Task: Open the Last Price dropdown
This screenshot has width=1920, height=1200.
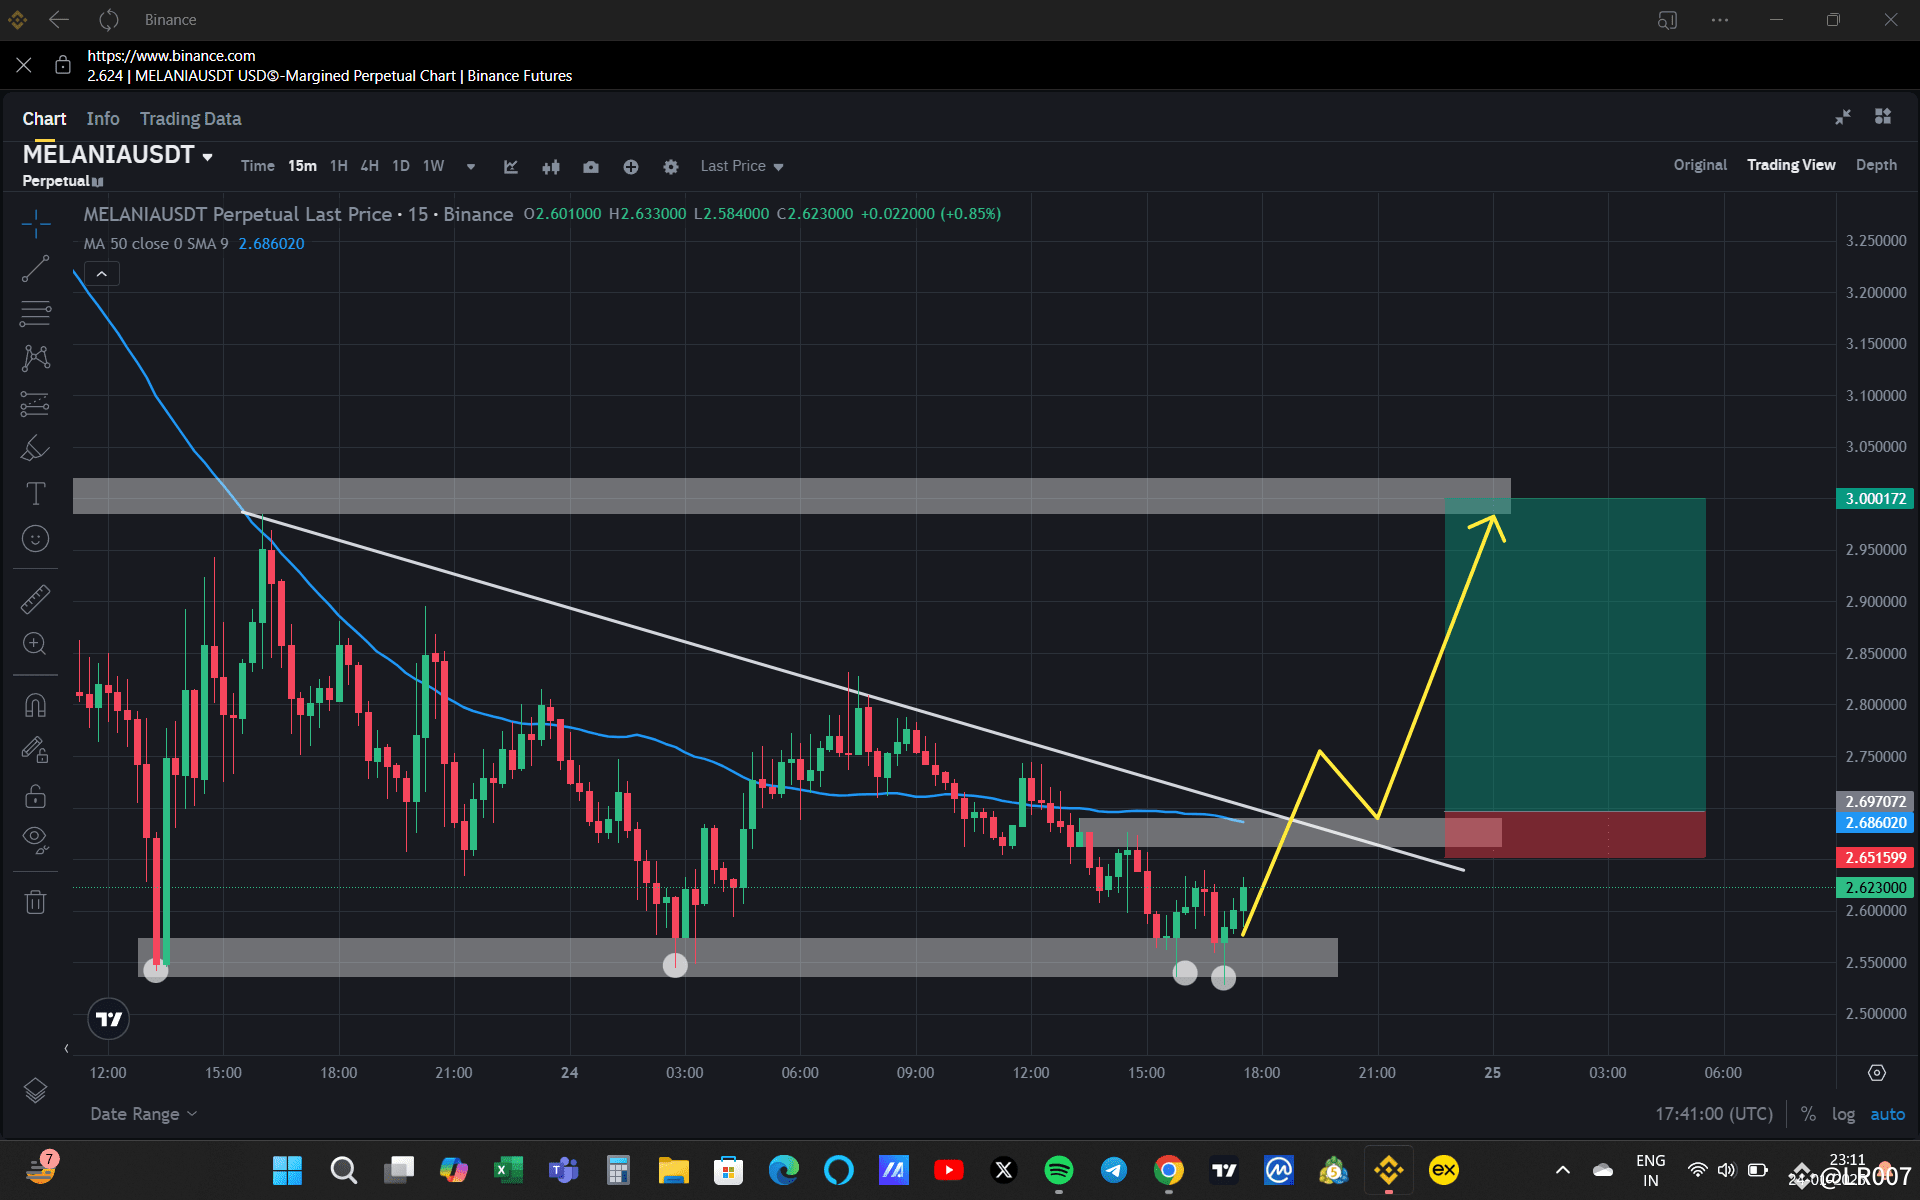Action: point(742,166)
